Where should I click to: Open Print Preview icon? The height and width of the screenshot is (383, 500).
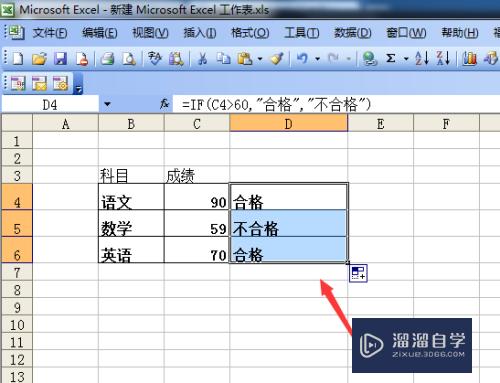point(129,59)
